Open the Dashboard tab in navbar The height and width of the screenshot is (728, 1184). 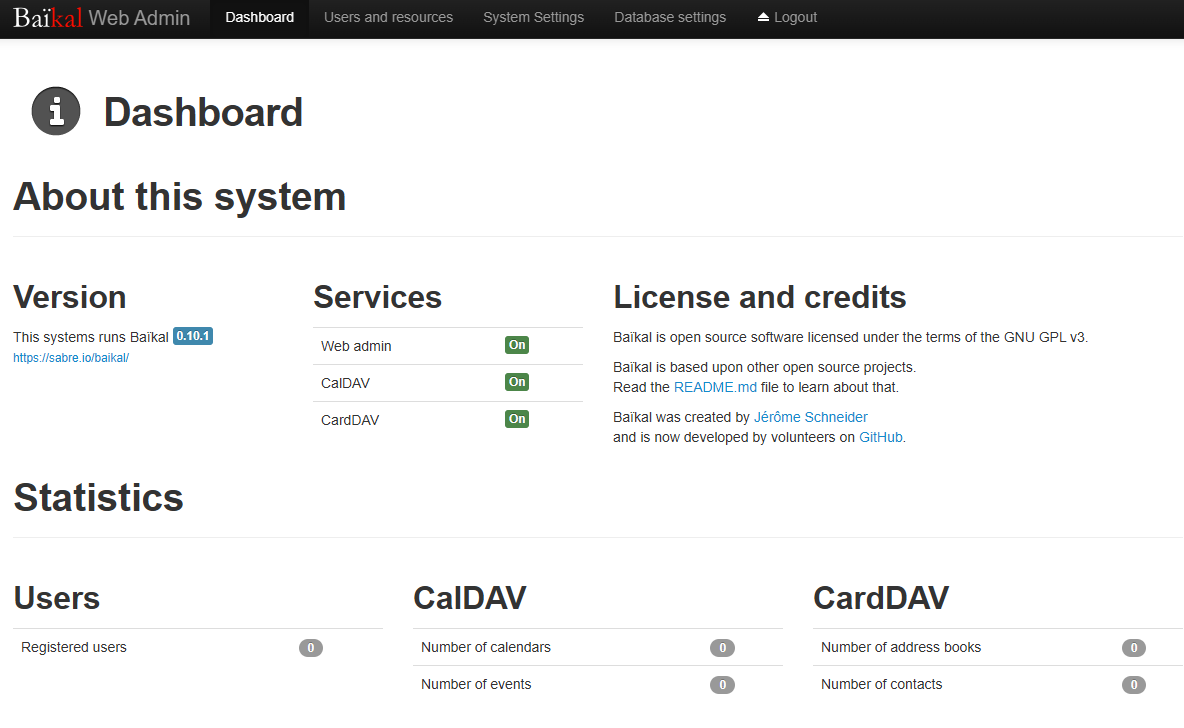pos(260,17)
